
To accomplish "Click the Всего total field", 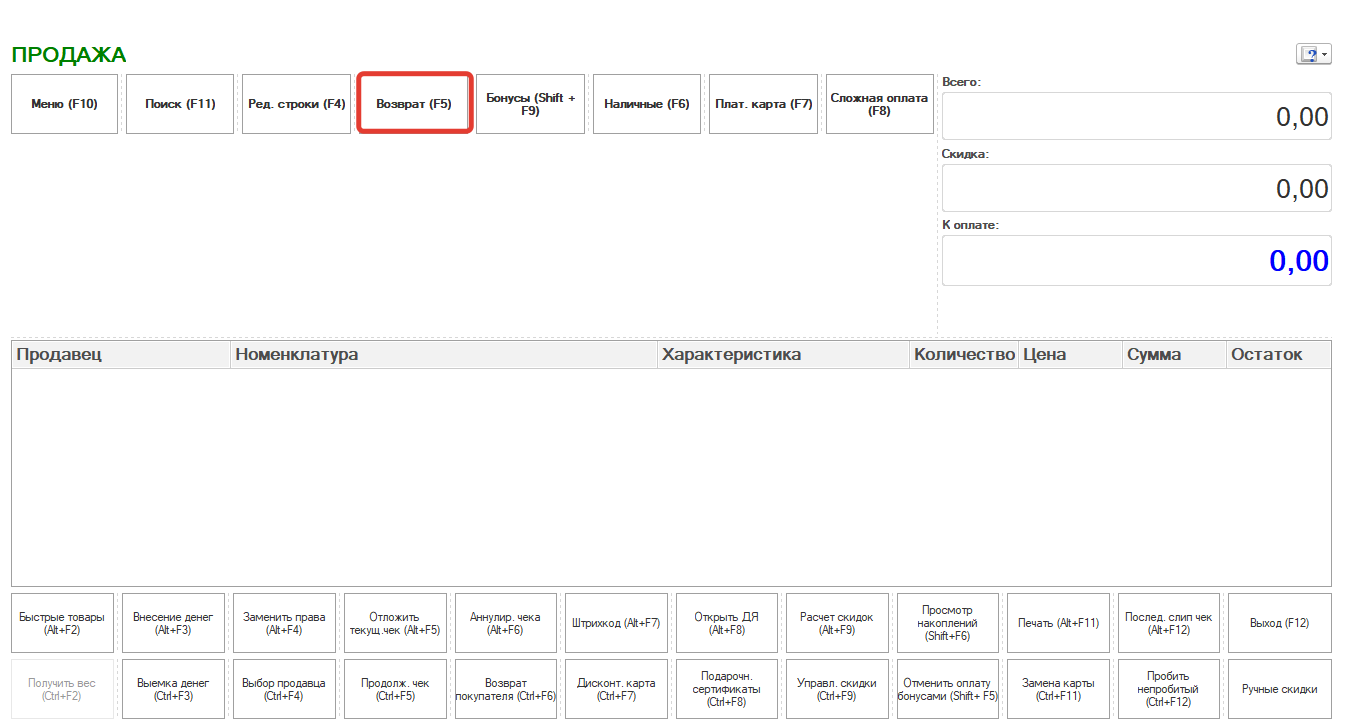I will point(1136,117).
